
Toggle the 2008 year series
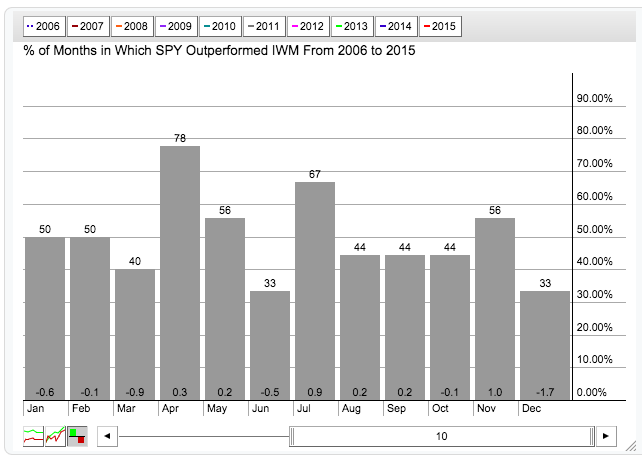pyautogui.click(x=132, y=27)
